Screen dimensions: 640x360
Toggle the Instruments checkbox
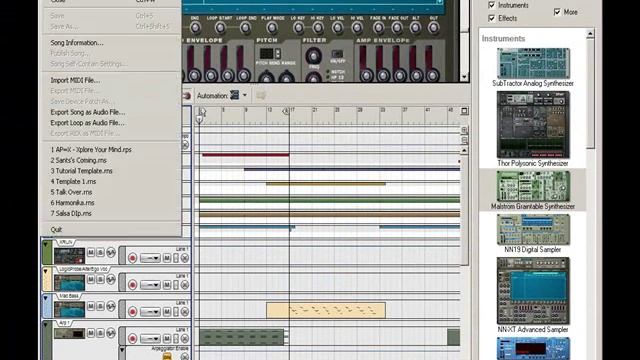(491, 5)
